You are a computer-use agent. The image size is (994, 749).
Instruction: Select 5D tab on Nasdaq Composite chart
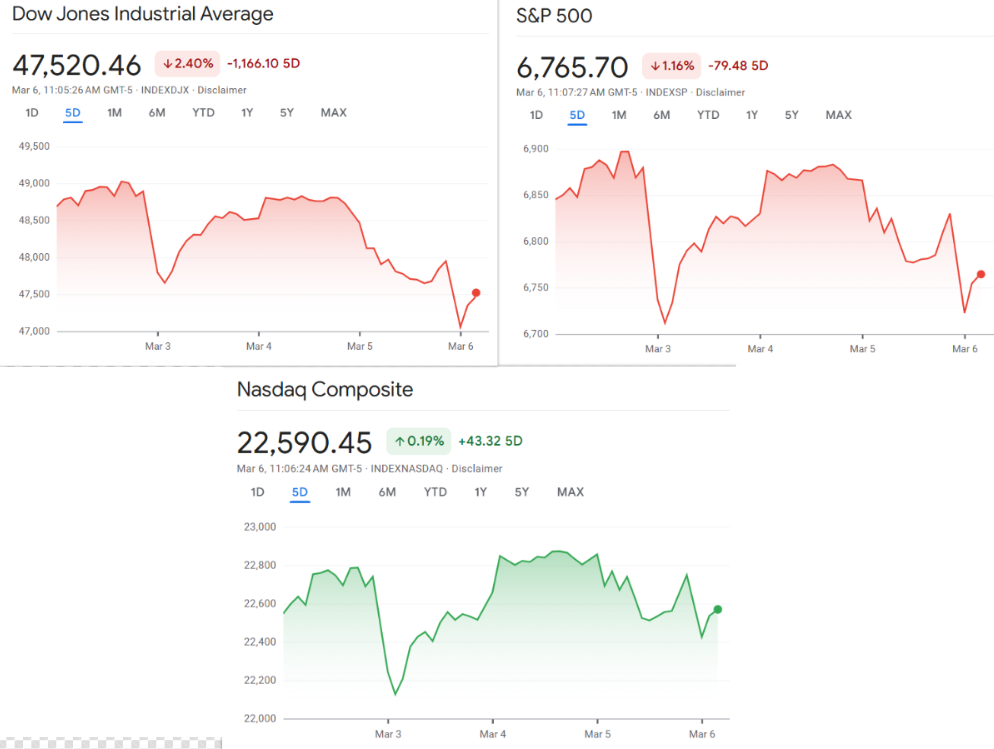click(299, 492)
